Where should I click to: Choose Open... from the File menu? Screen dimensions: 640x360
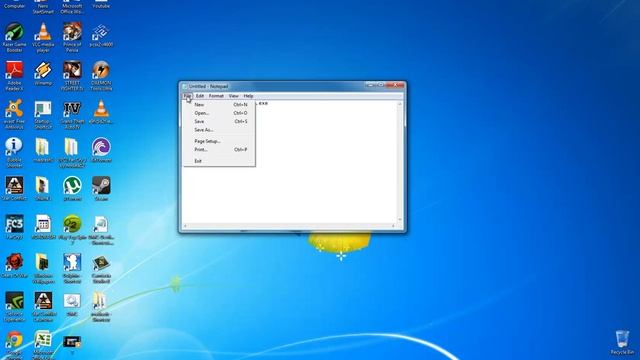click(219, 113)
